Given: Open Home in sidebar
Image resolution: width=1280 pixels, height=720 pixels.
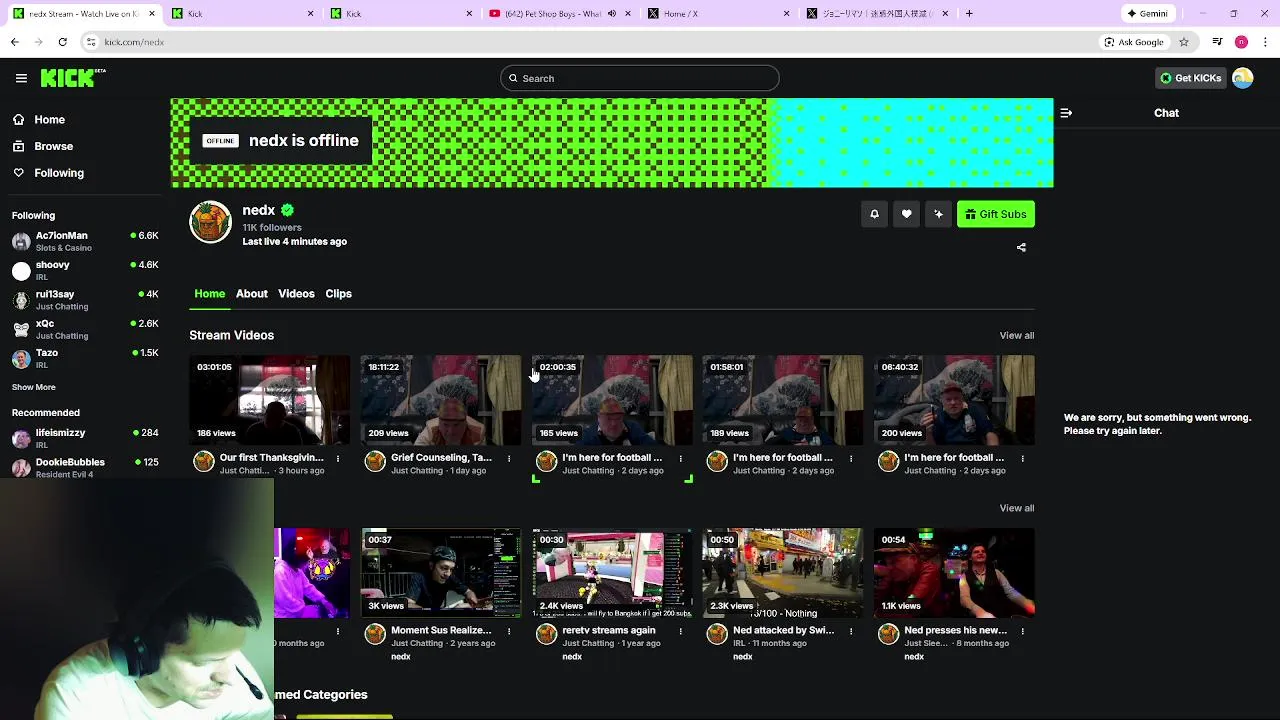Looking at the screenshot, I should 49,120.
